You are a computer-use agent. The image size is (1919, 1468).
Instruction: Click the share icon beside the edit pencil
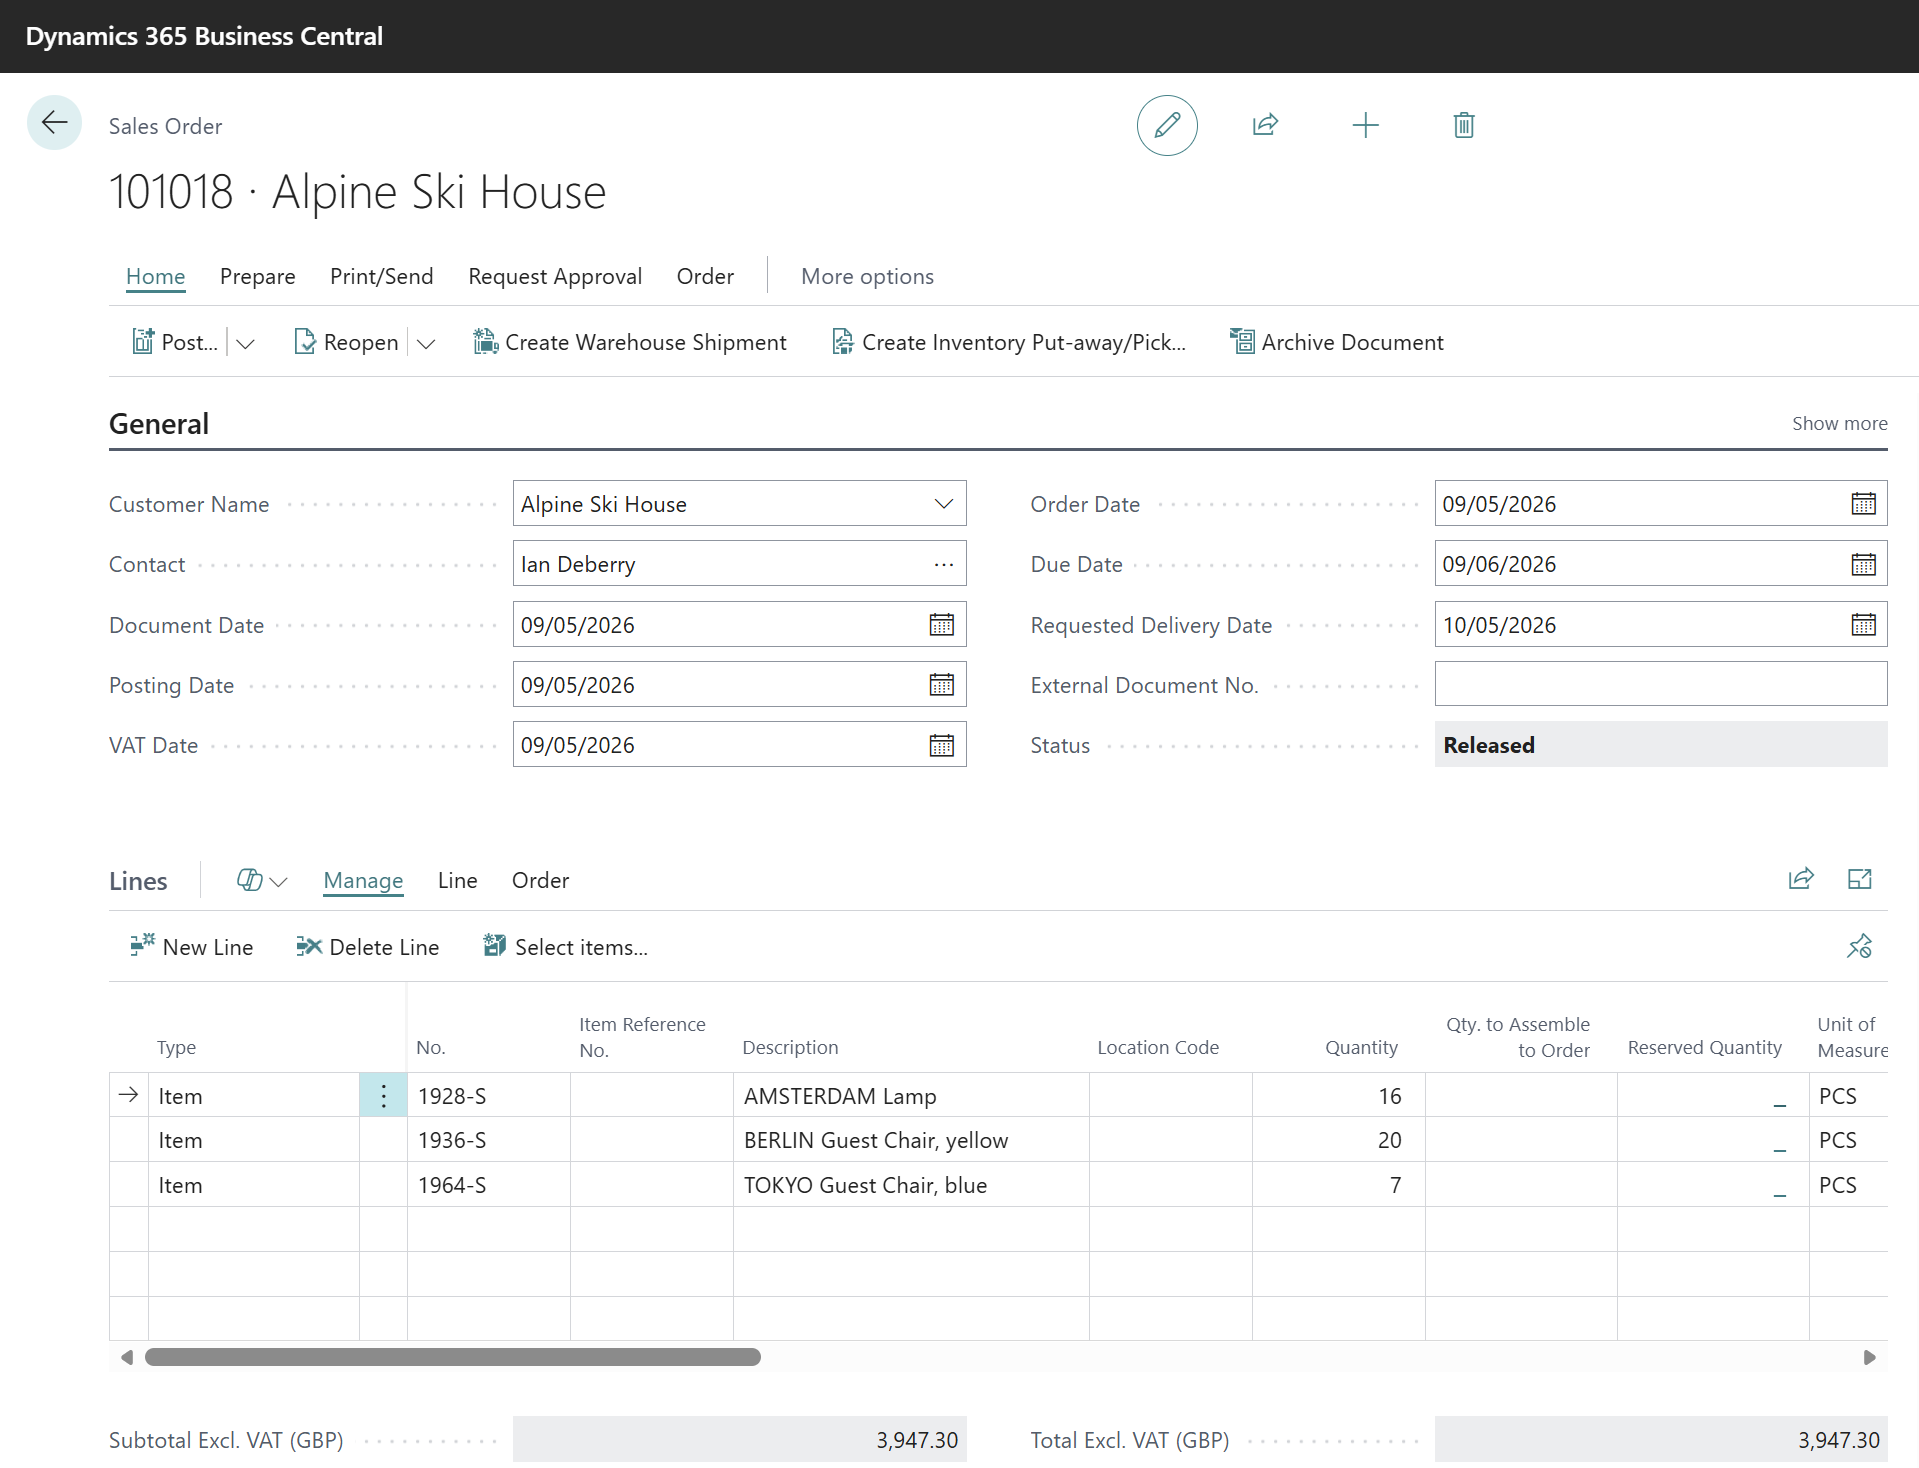tap(1265, 125)
